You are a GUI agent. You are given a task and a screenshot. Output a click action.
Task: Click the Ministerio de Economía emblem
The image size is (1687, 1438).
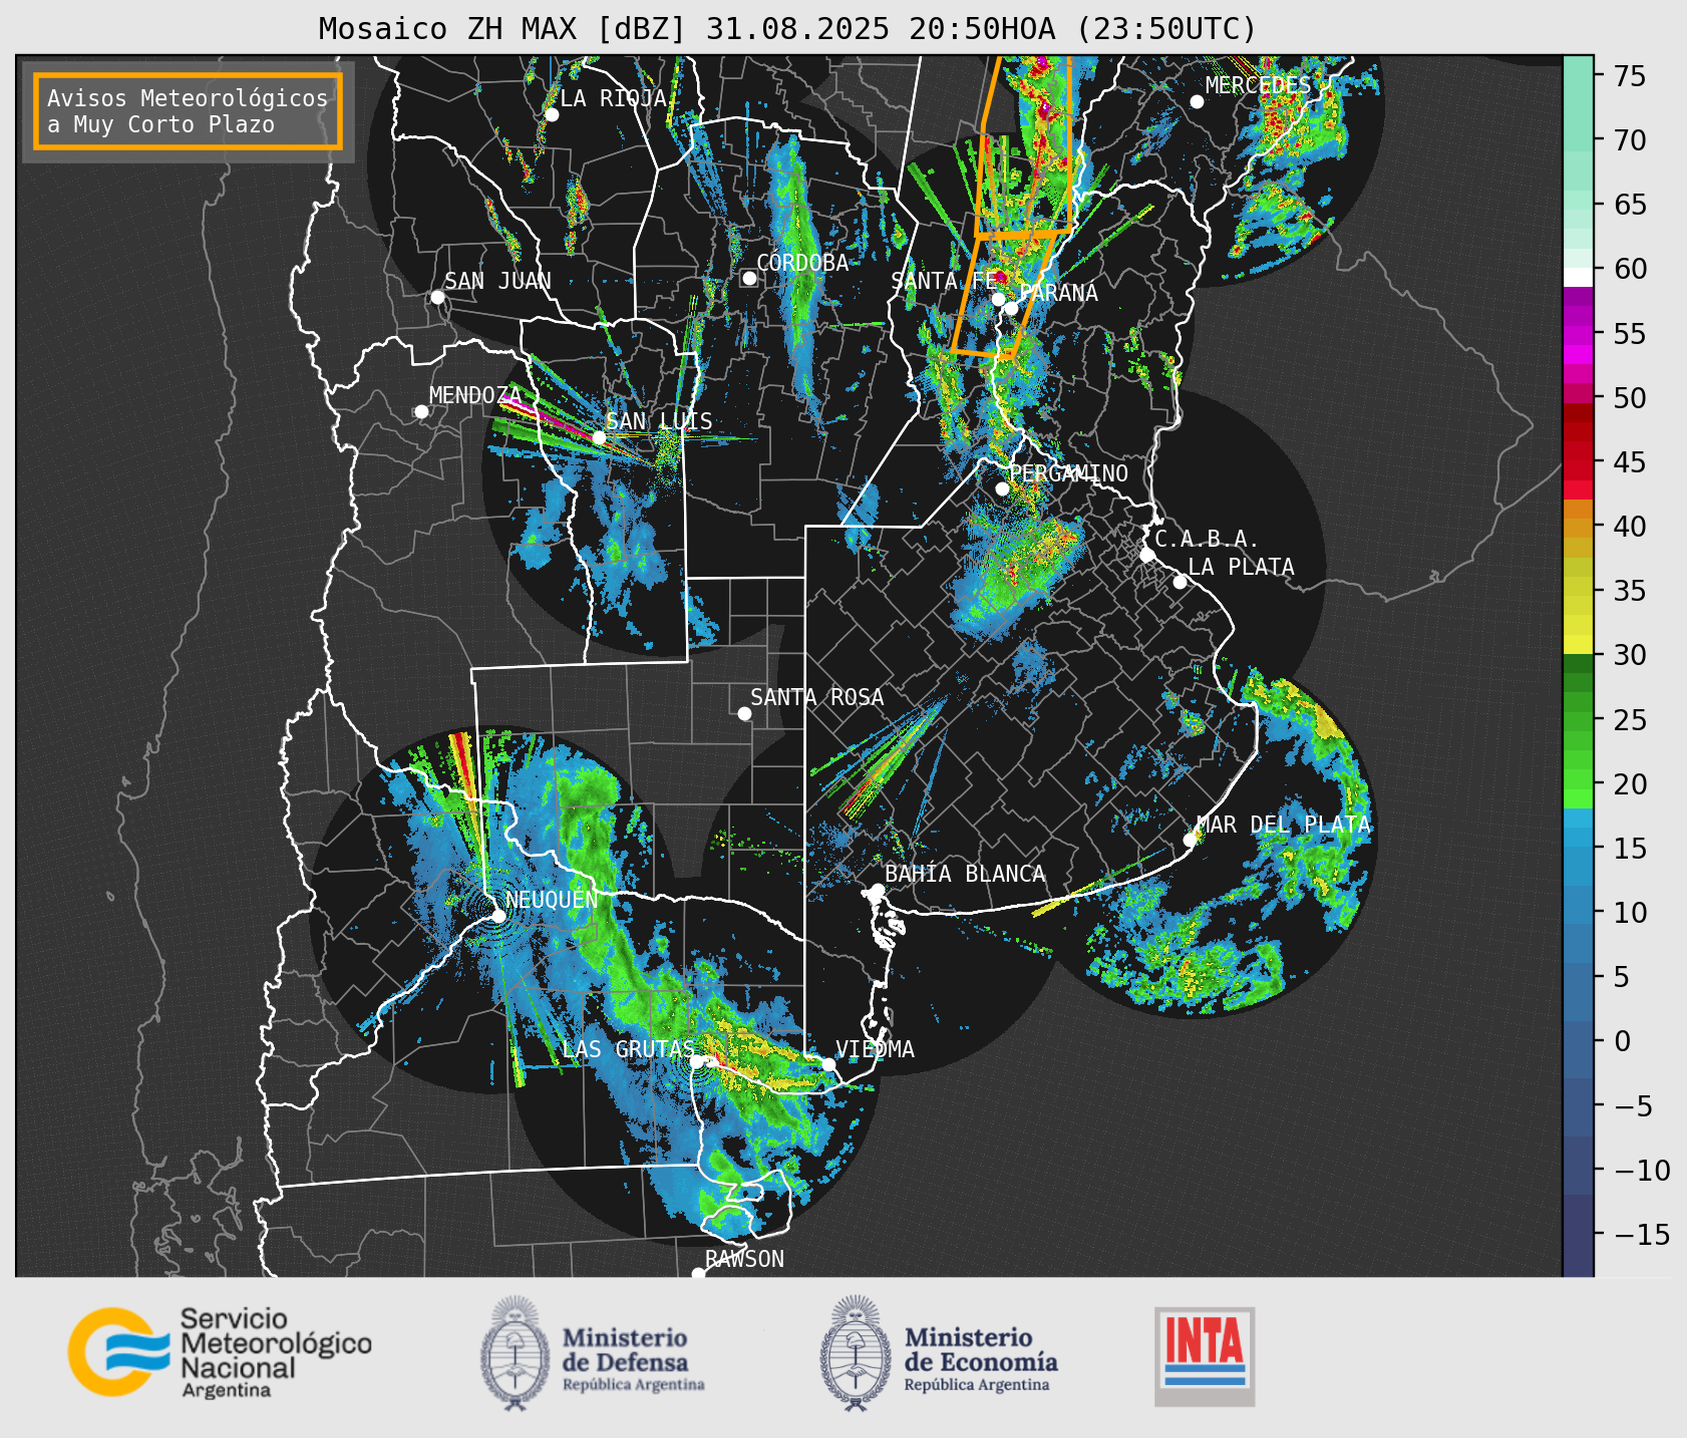[856, 1353]
